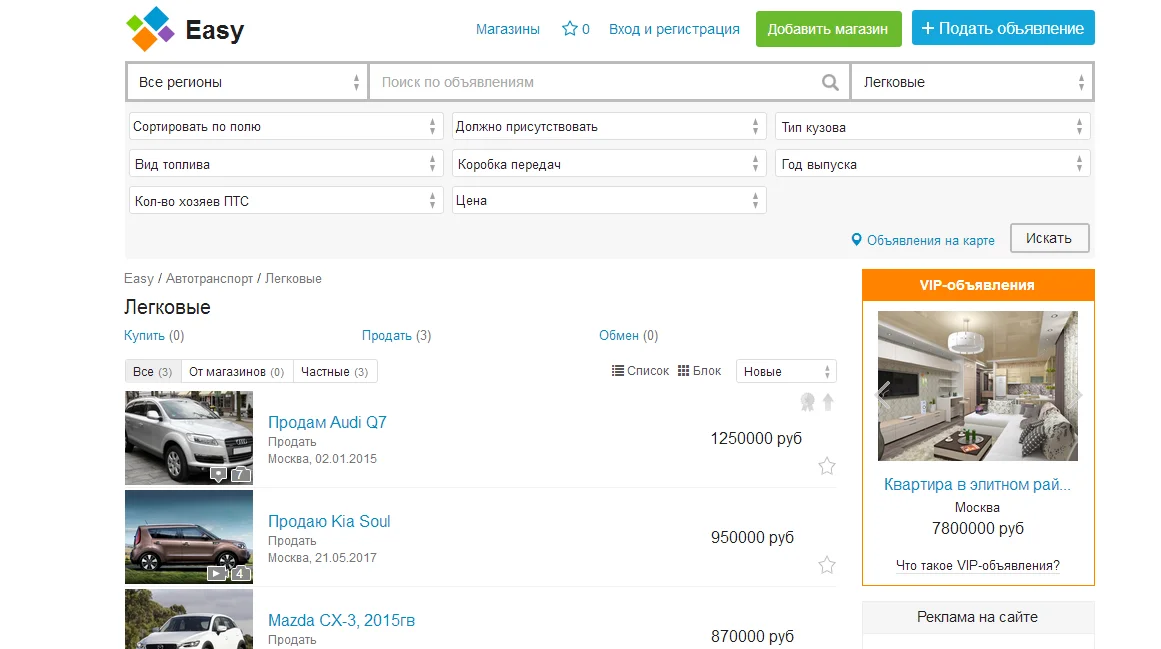Open favorites star counter in header
Screen dimensions: 1161x649
(576, 29)
